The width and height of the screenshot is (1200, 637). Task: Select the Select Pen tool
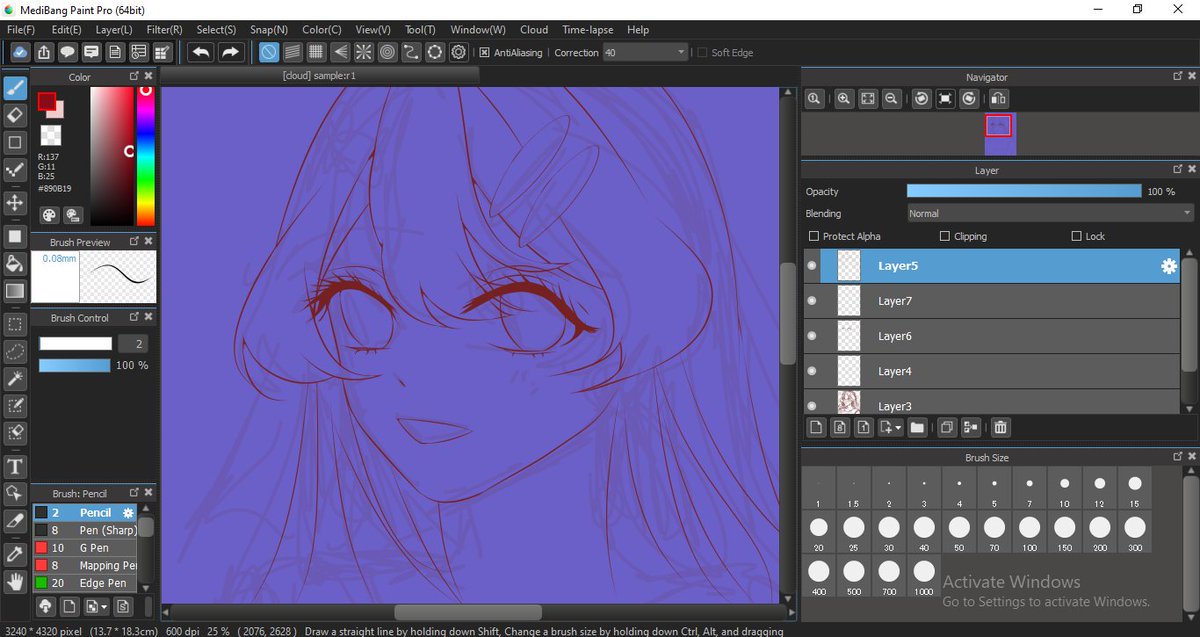click(15, 405)
